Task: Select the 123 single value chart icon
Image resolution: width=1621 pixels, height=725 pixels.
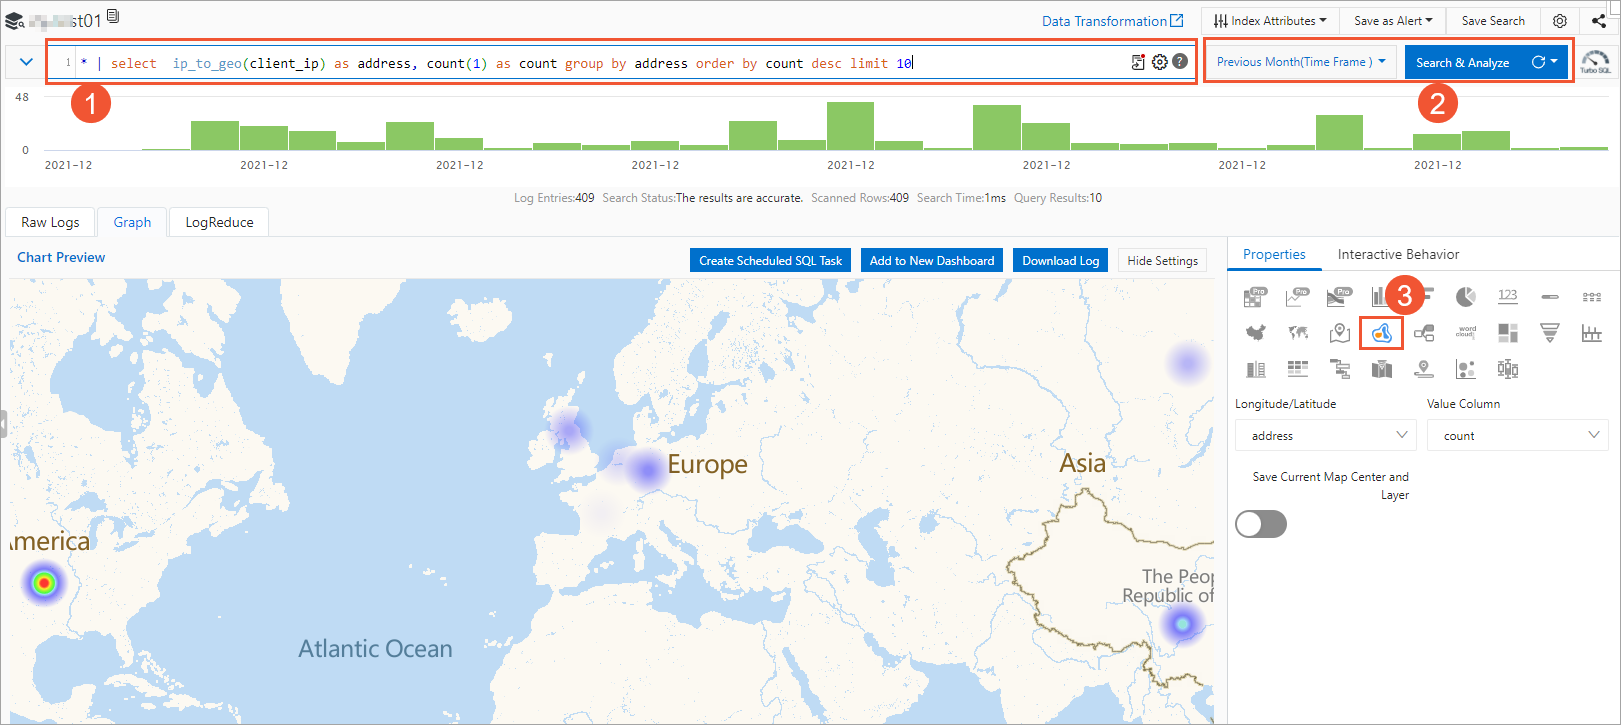Action: [x=1508, y=296]
